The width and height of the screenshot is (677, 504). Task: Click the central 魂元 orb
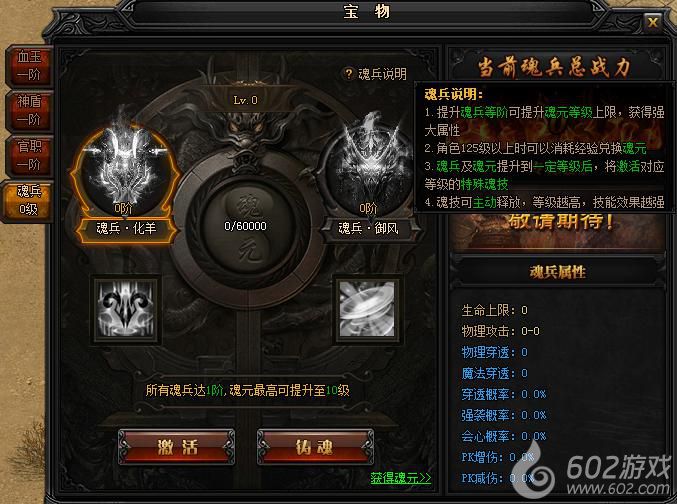click(245, 227)
